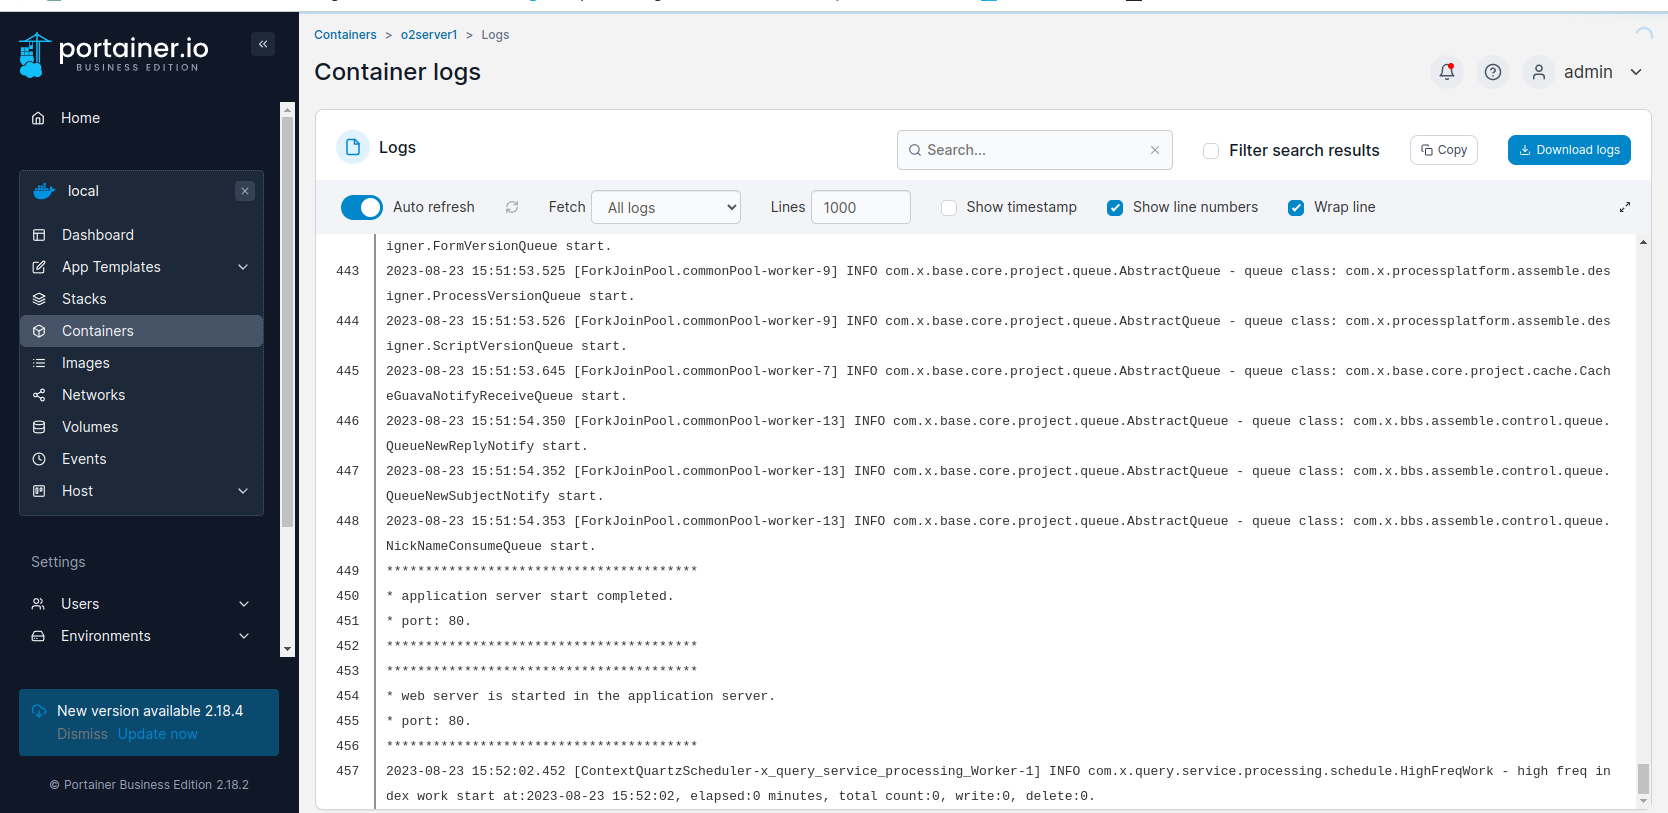
Task: Click into the Search logs field
Action: click(x=1034, y=150)
